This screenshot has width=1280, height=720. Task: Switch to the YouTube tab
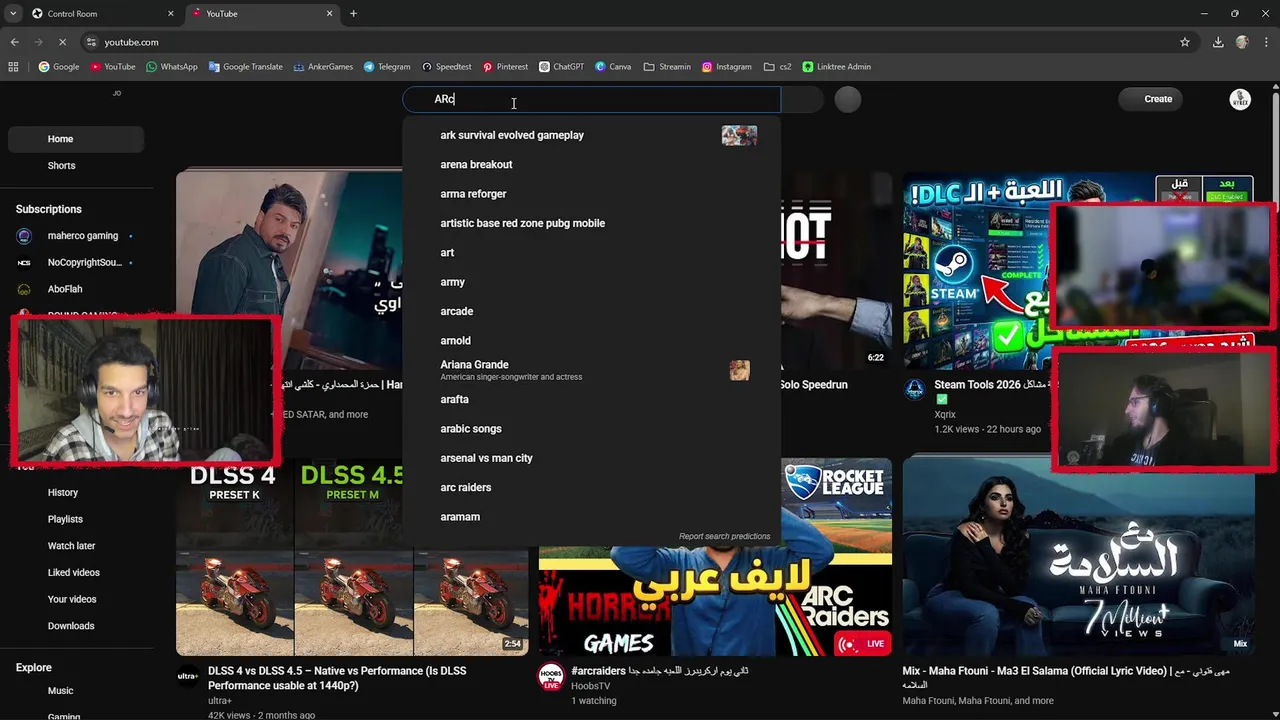(x=262, y=14)
